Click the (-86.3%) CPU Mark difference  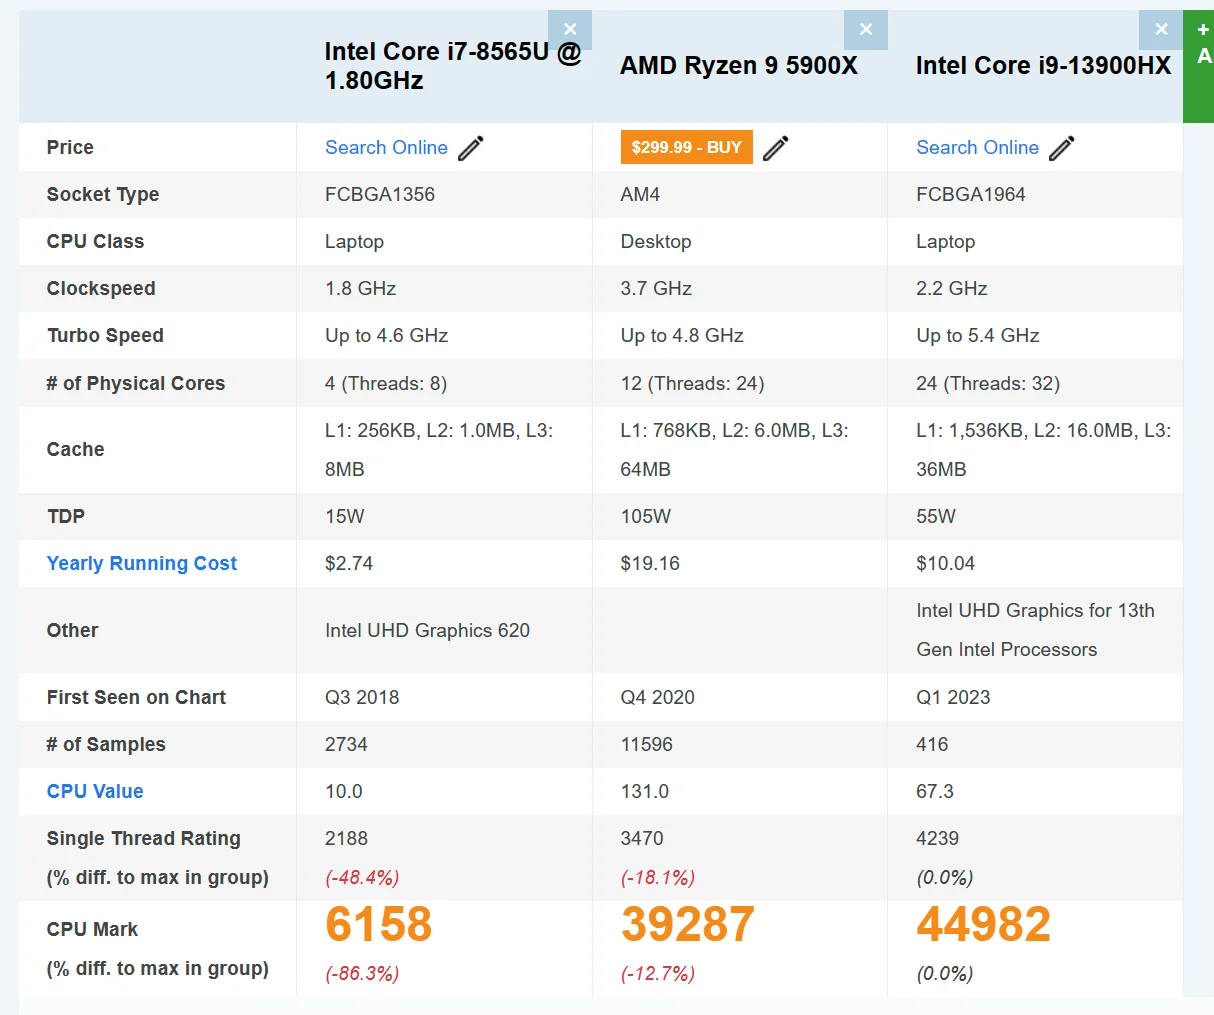tap(362, 973)
